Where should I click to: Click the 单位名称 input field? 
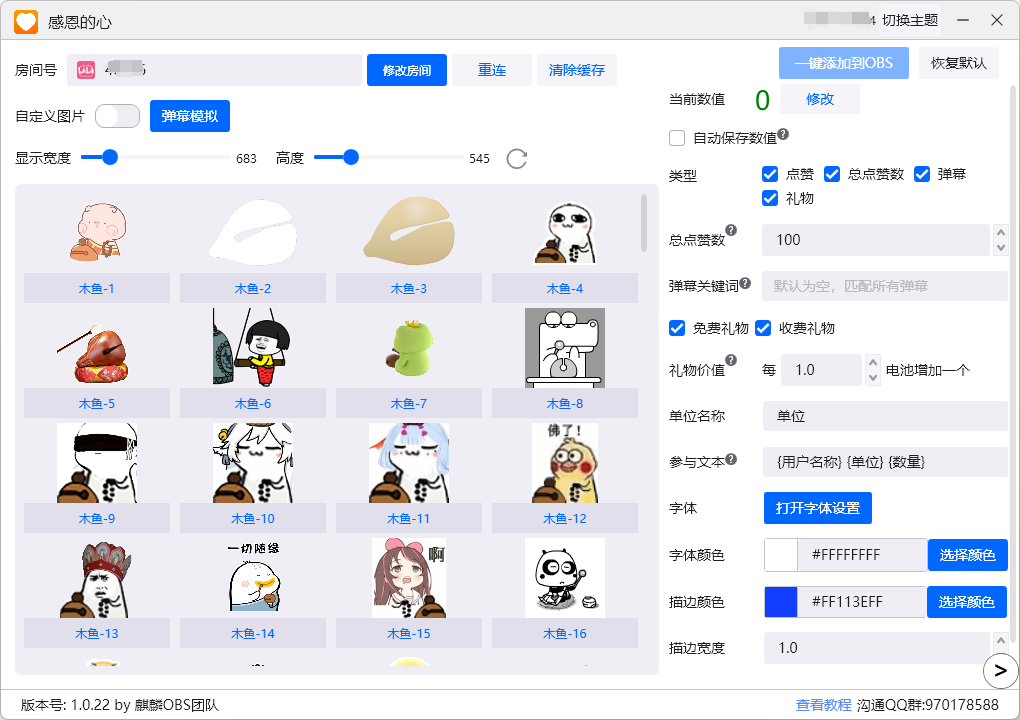coord(885,416)
